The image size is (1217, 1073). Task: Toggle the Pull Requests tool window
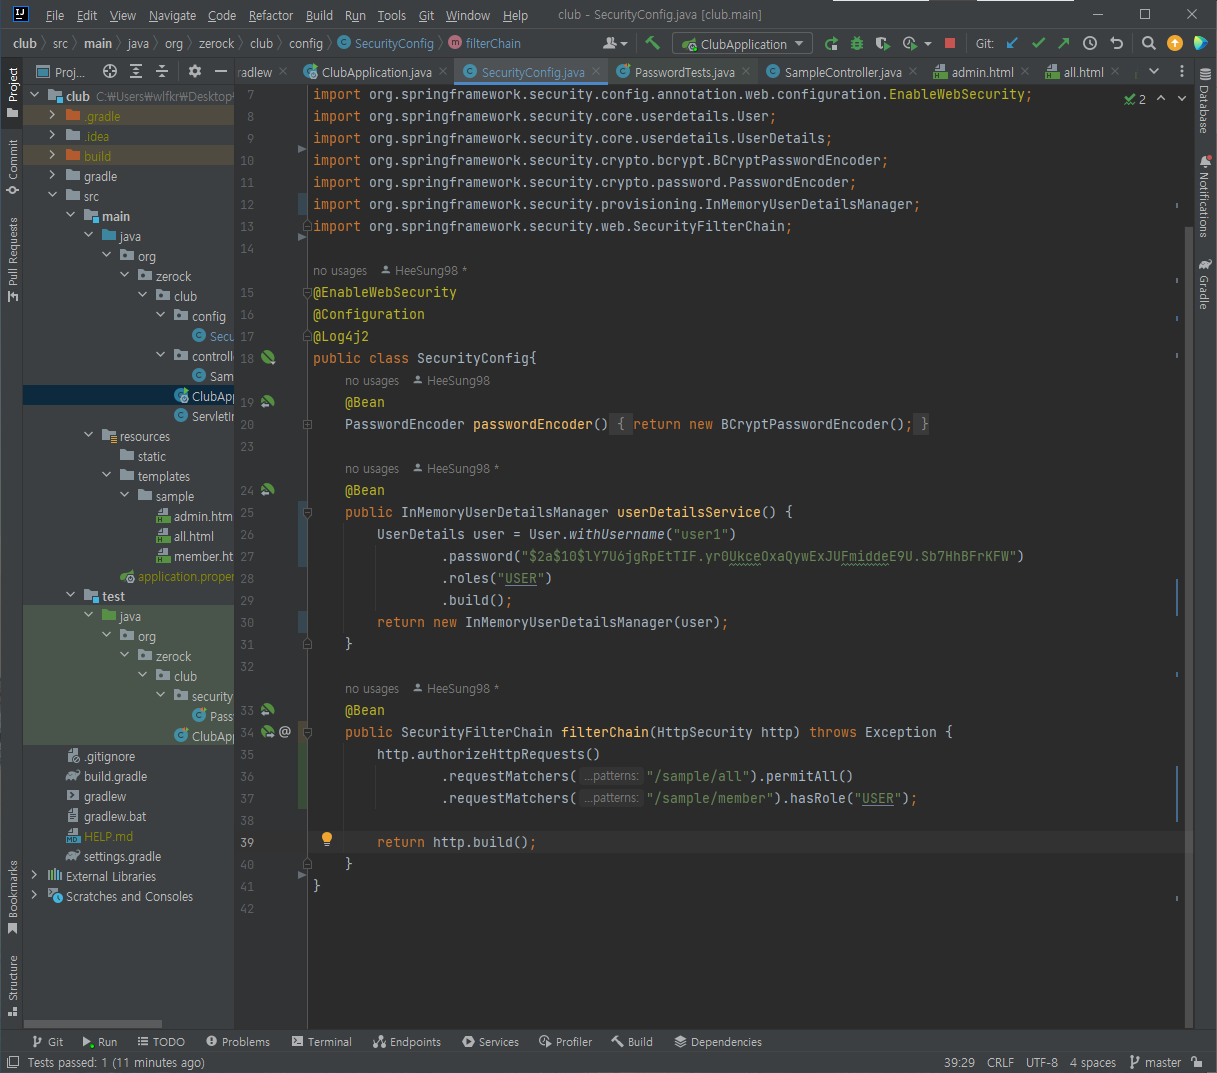(x=12, y=259)
